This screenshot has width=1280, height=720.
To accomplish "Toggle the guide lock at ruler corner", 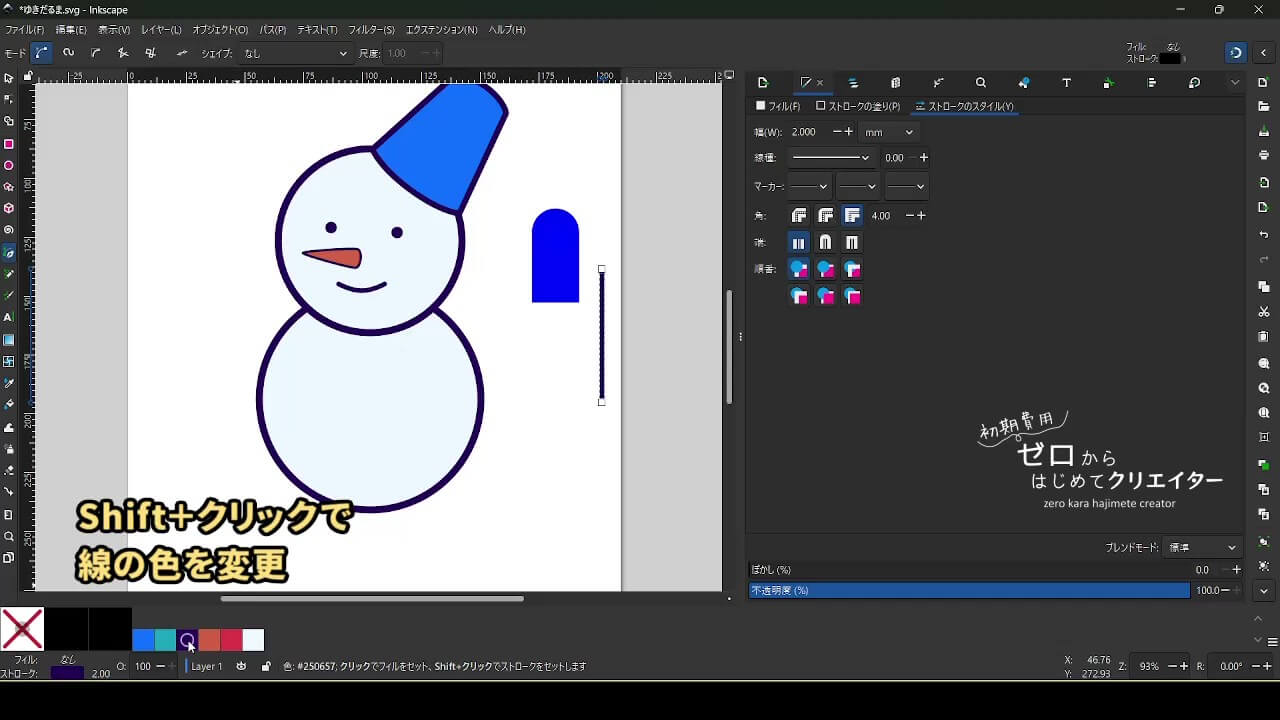I will [x=28, y=76].
